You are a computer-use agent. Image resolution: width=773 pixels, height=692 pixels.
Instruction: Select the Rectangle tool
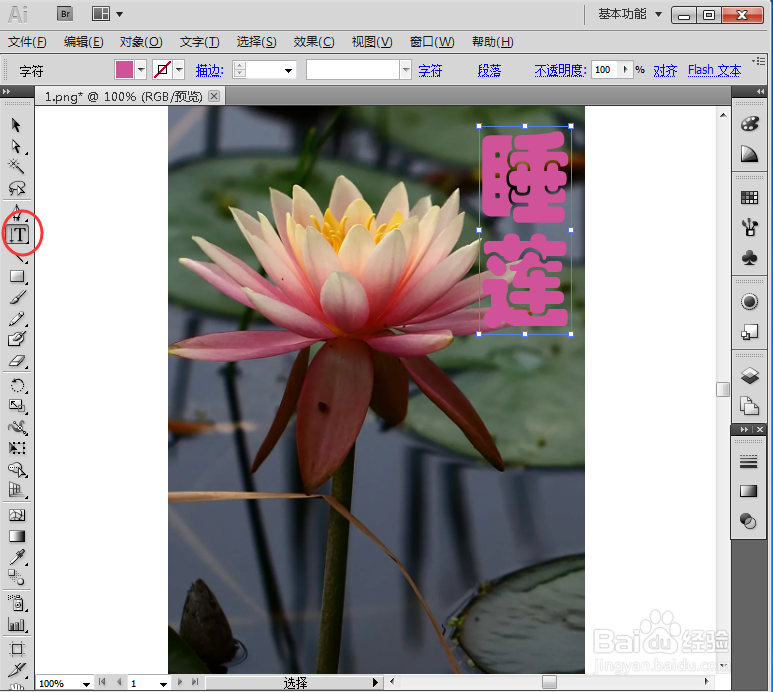click(17, 276)
